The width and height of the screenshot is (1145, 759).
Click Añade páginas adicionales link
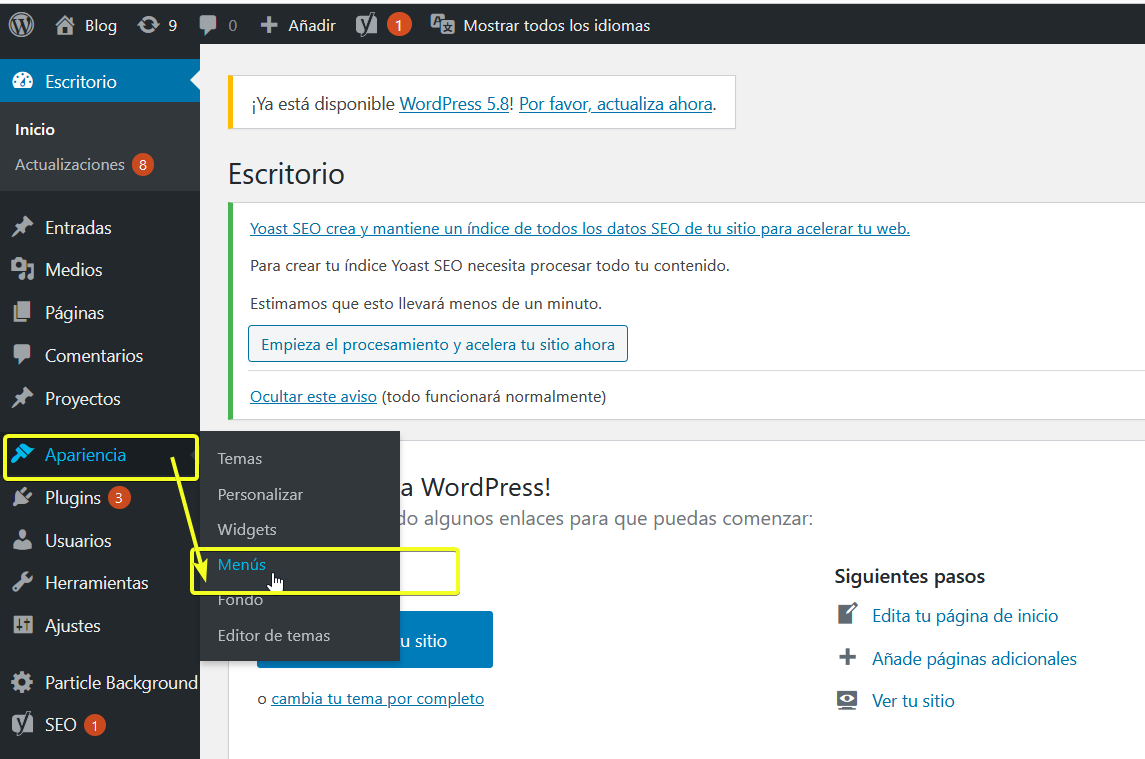click(974, 659)
